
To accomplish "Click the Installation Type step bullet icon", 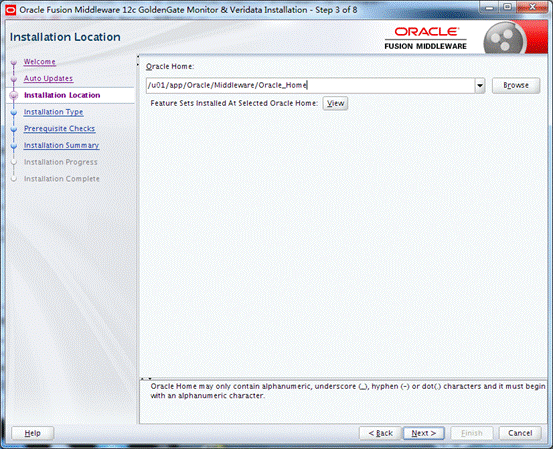I will pos(14,113).
